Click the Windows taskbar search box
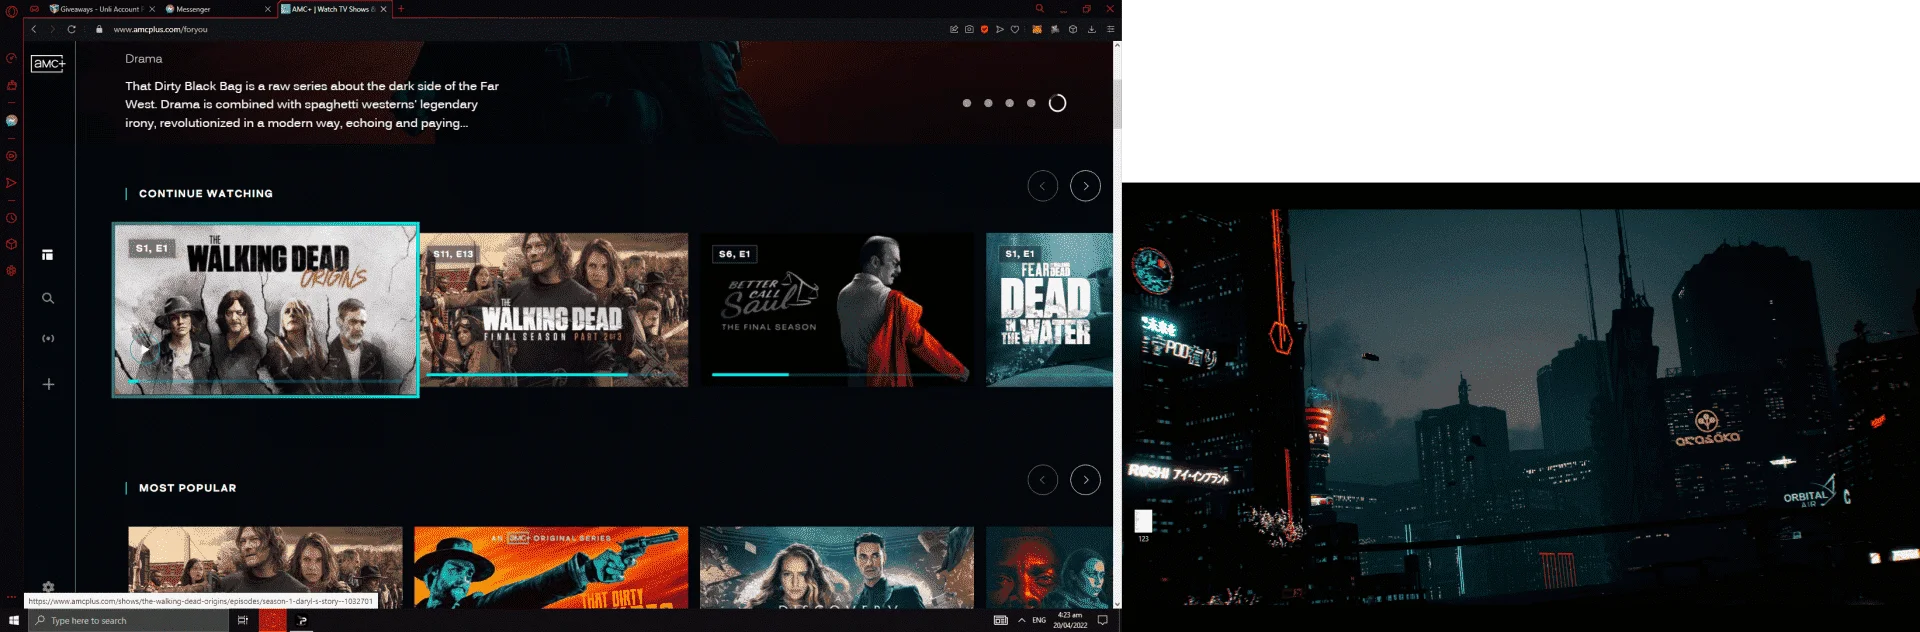The height and width of the screenshot is (632, 1920). point(130,621)
